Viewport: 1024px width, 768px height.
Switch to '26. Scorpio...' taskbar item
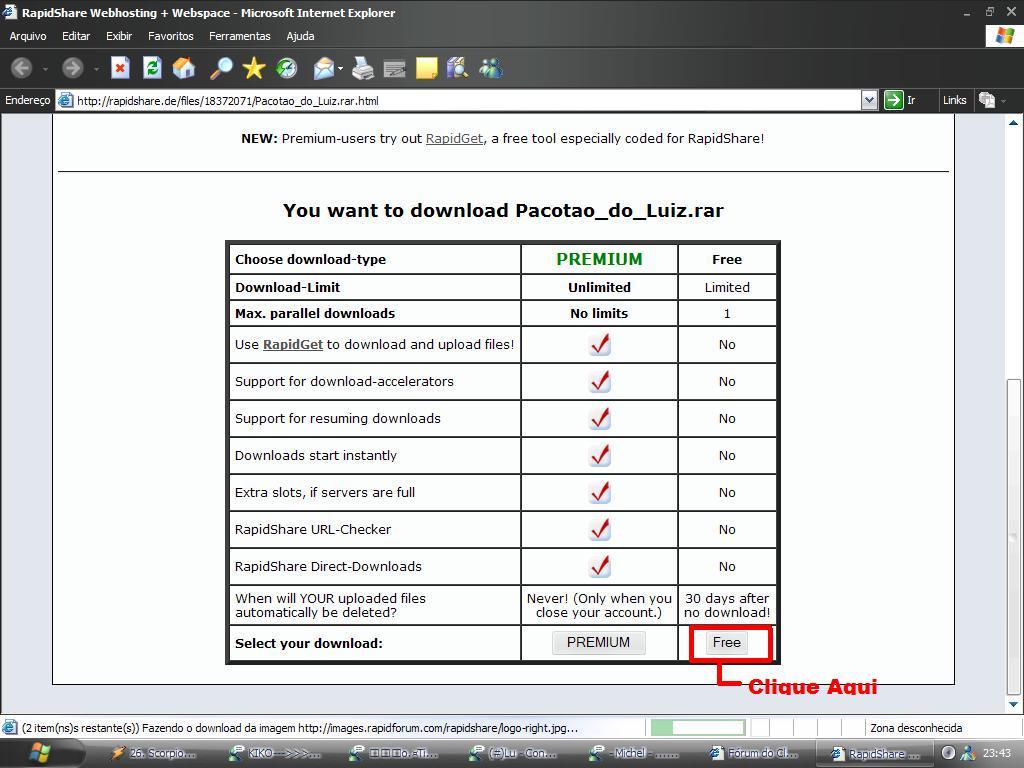point(153,754)
